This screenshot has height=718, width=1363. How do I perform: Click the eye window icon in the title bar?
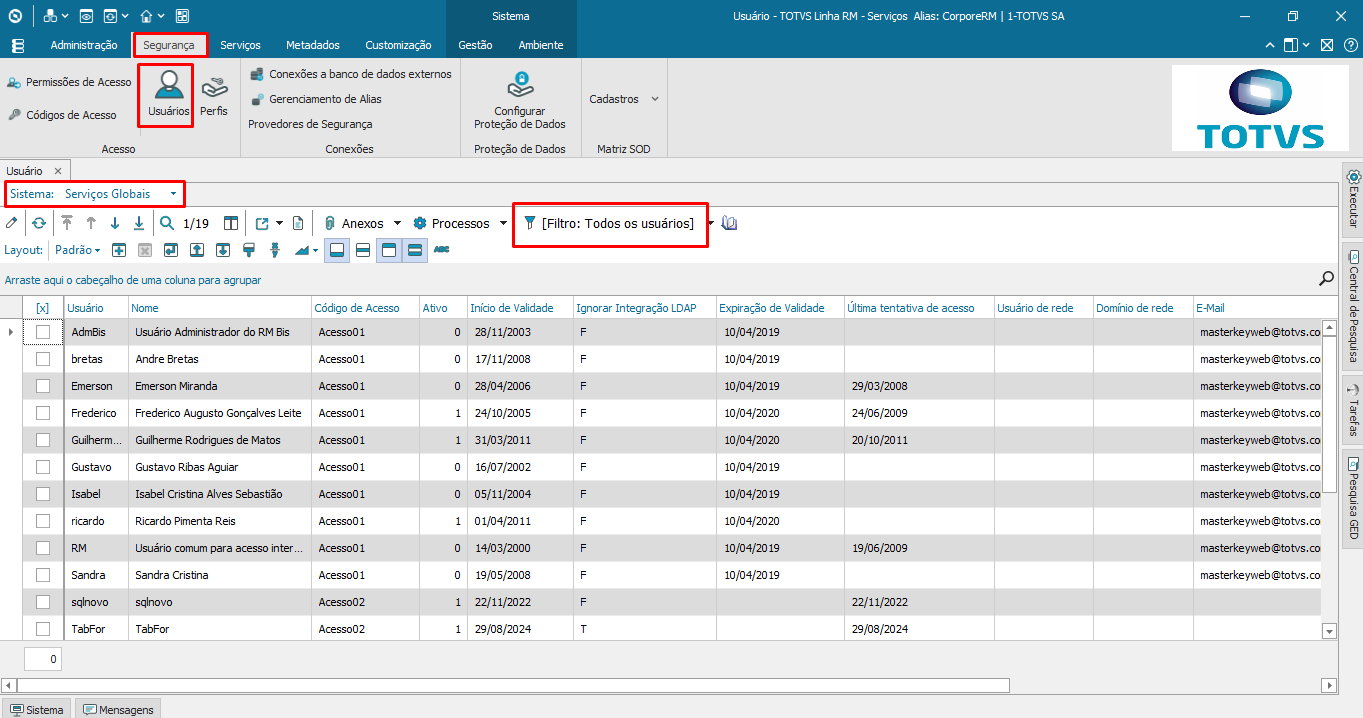86,16
